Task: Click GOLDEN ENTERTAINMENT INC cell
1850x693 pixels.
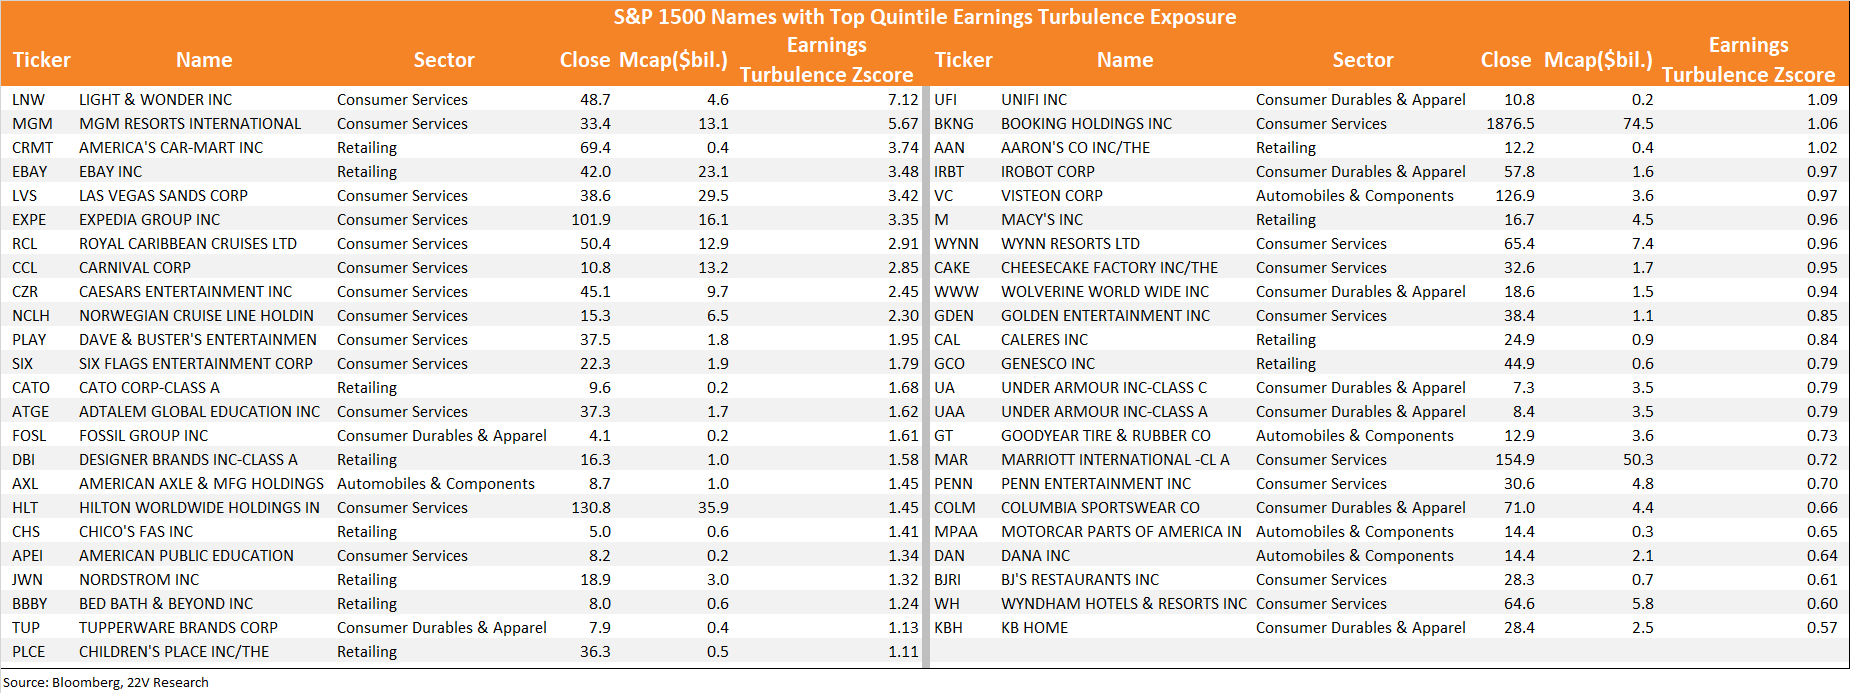Action: pos(1105,316)
